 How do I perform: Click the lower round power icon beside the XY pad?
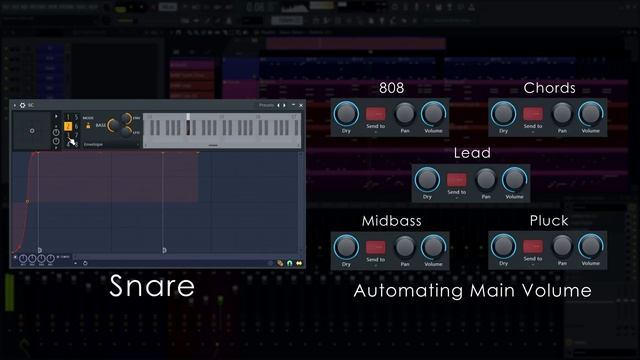[56, 141]
